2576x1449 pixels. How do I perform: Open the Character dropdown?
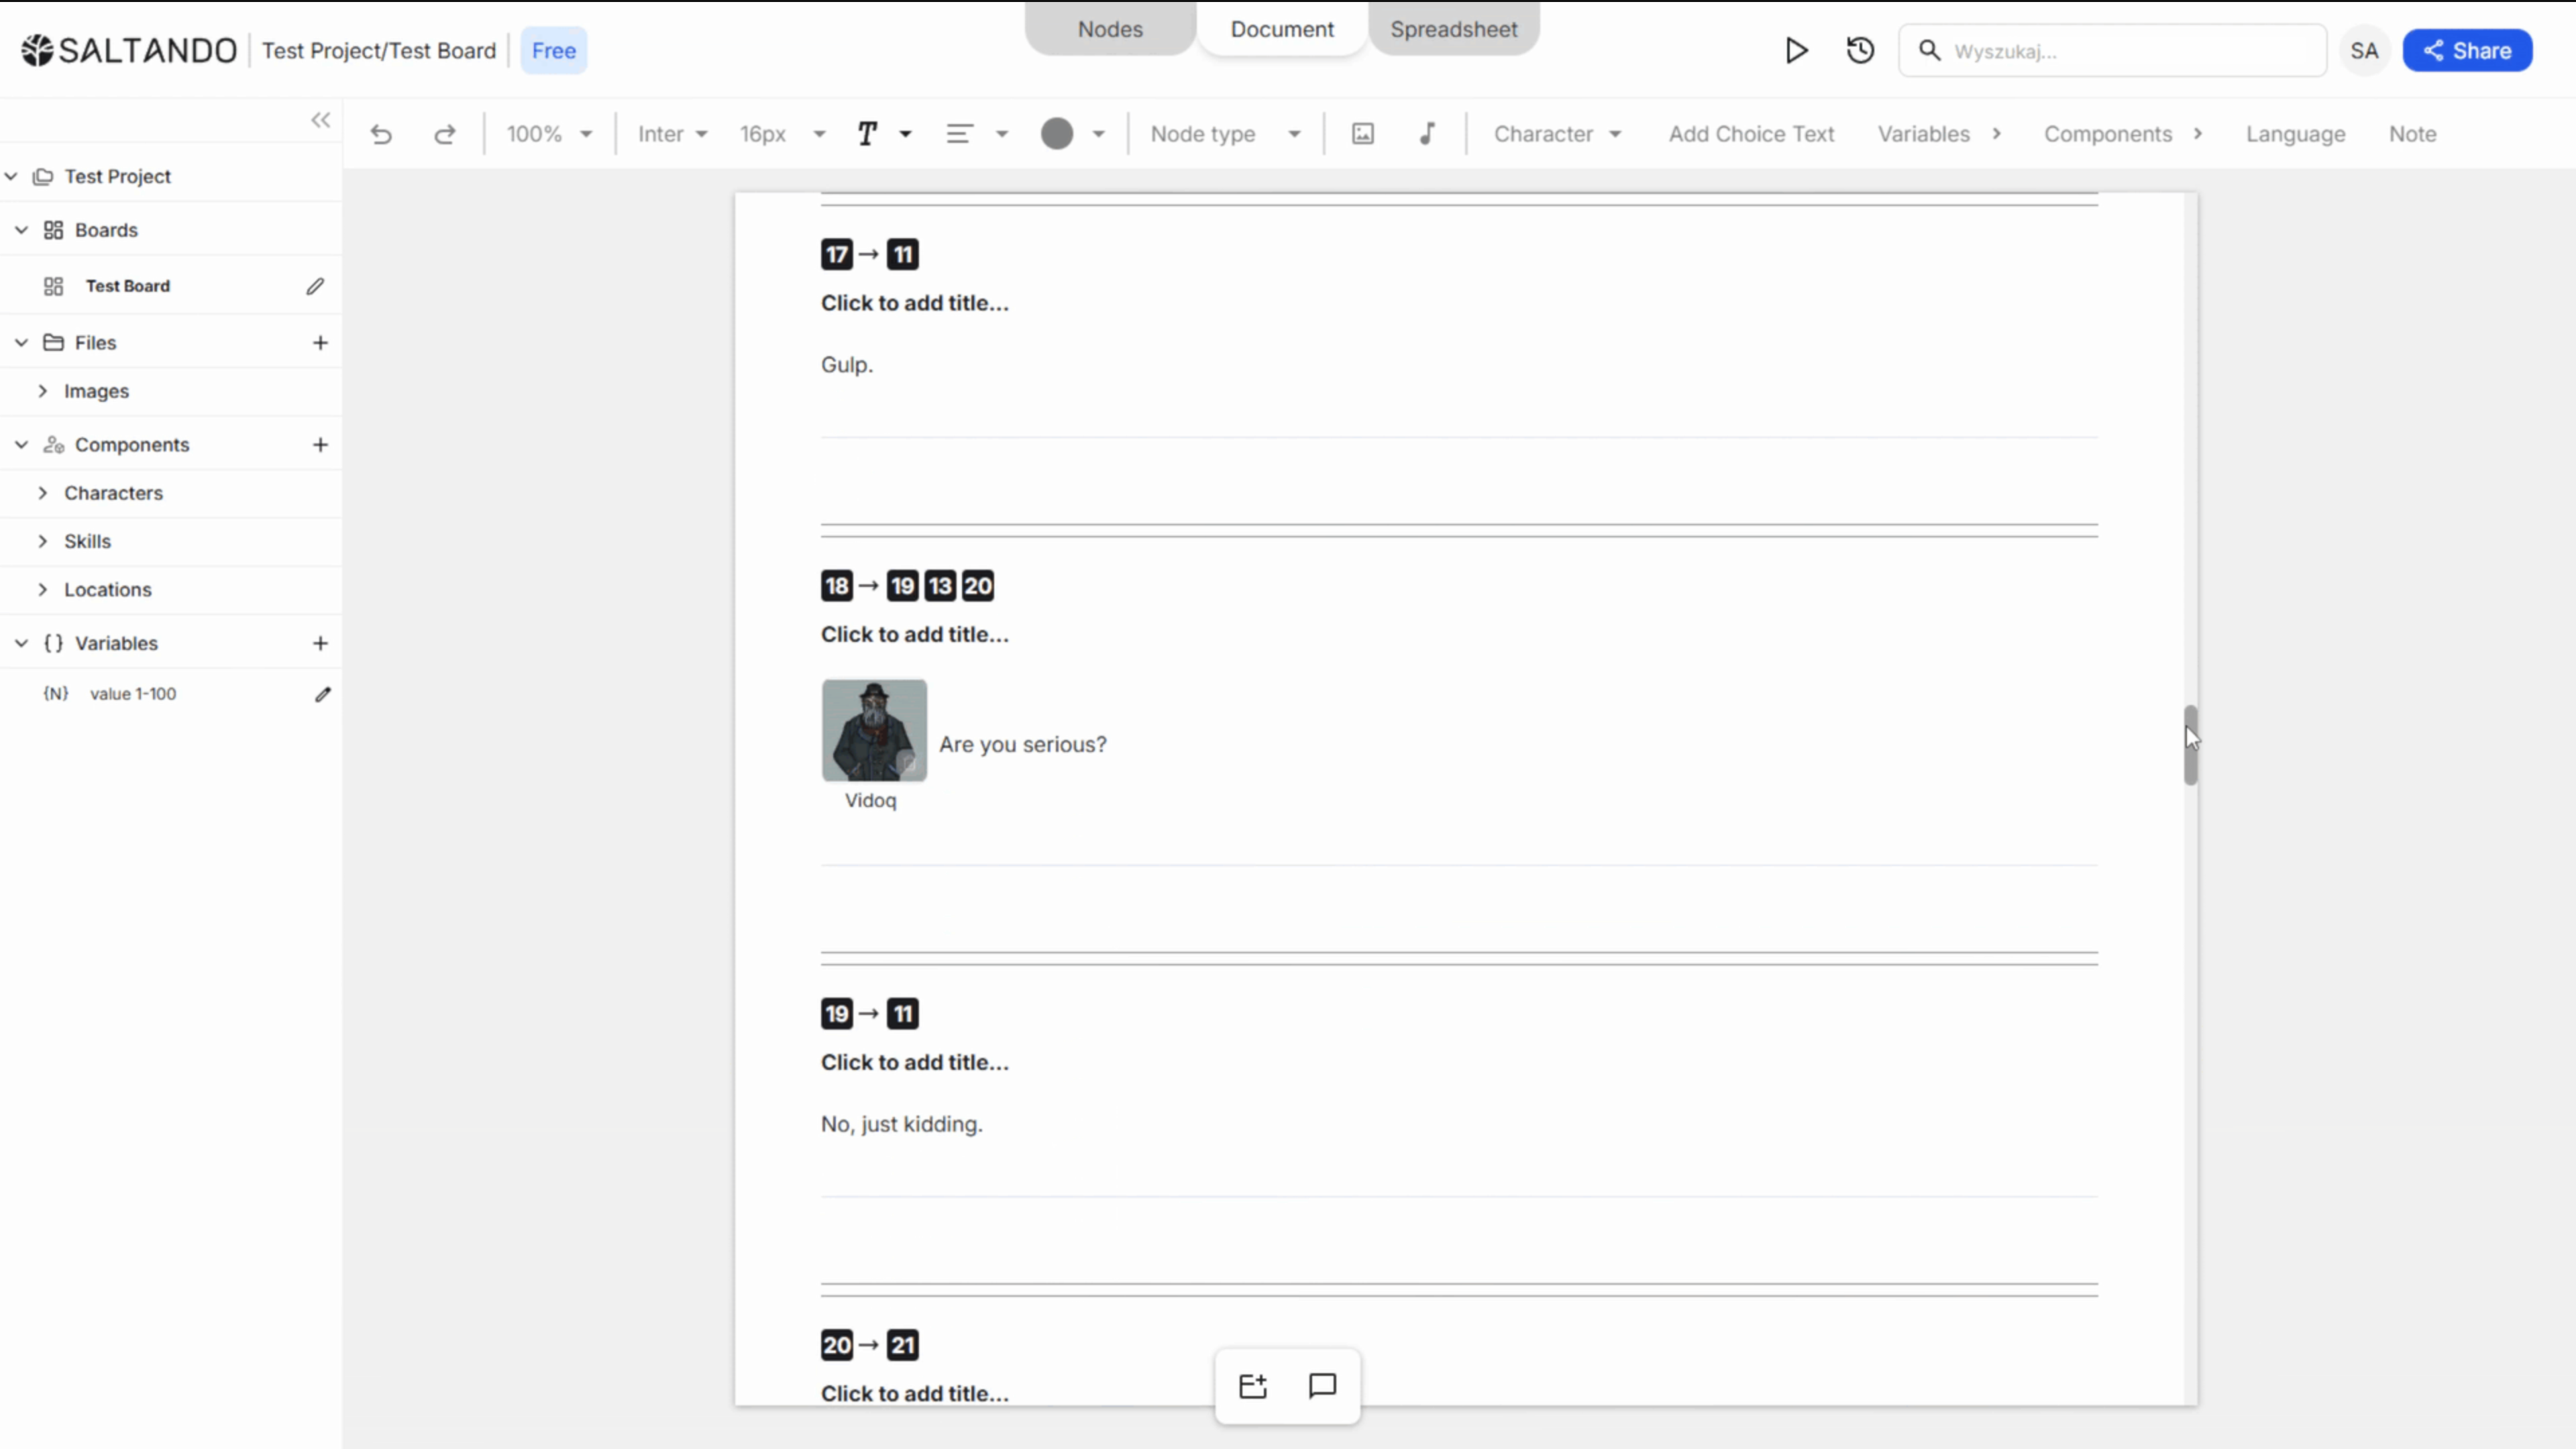[x=1556, y=134]
